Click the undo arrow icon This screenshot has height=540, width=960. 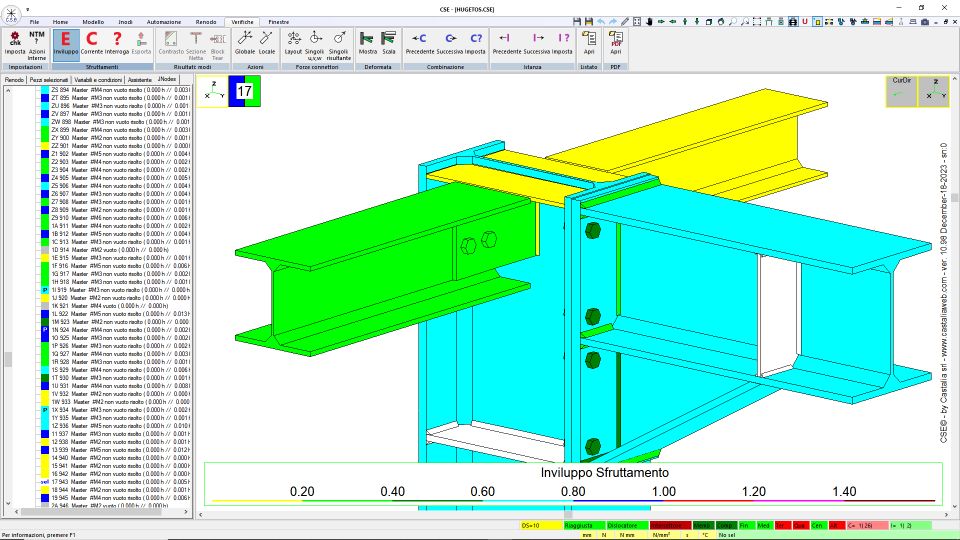click(601, 21)
